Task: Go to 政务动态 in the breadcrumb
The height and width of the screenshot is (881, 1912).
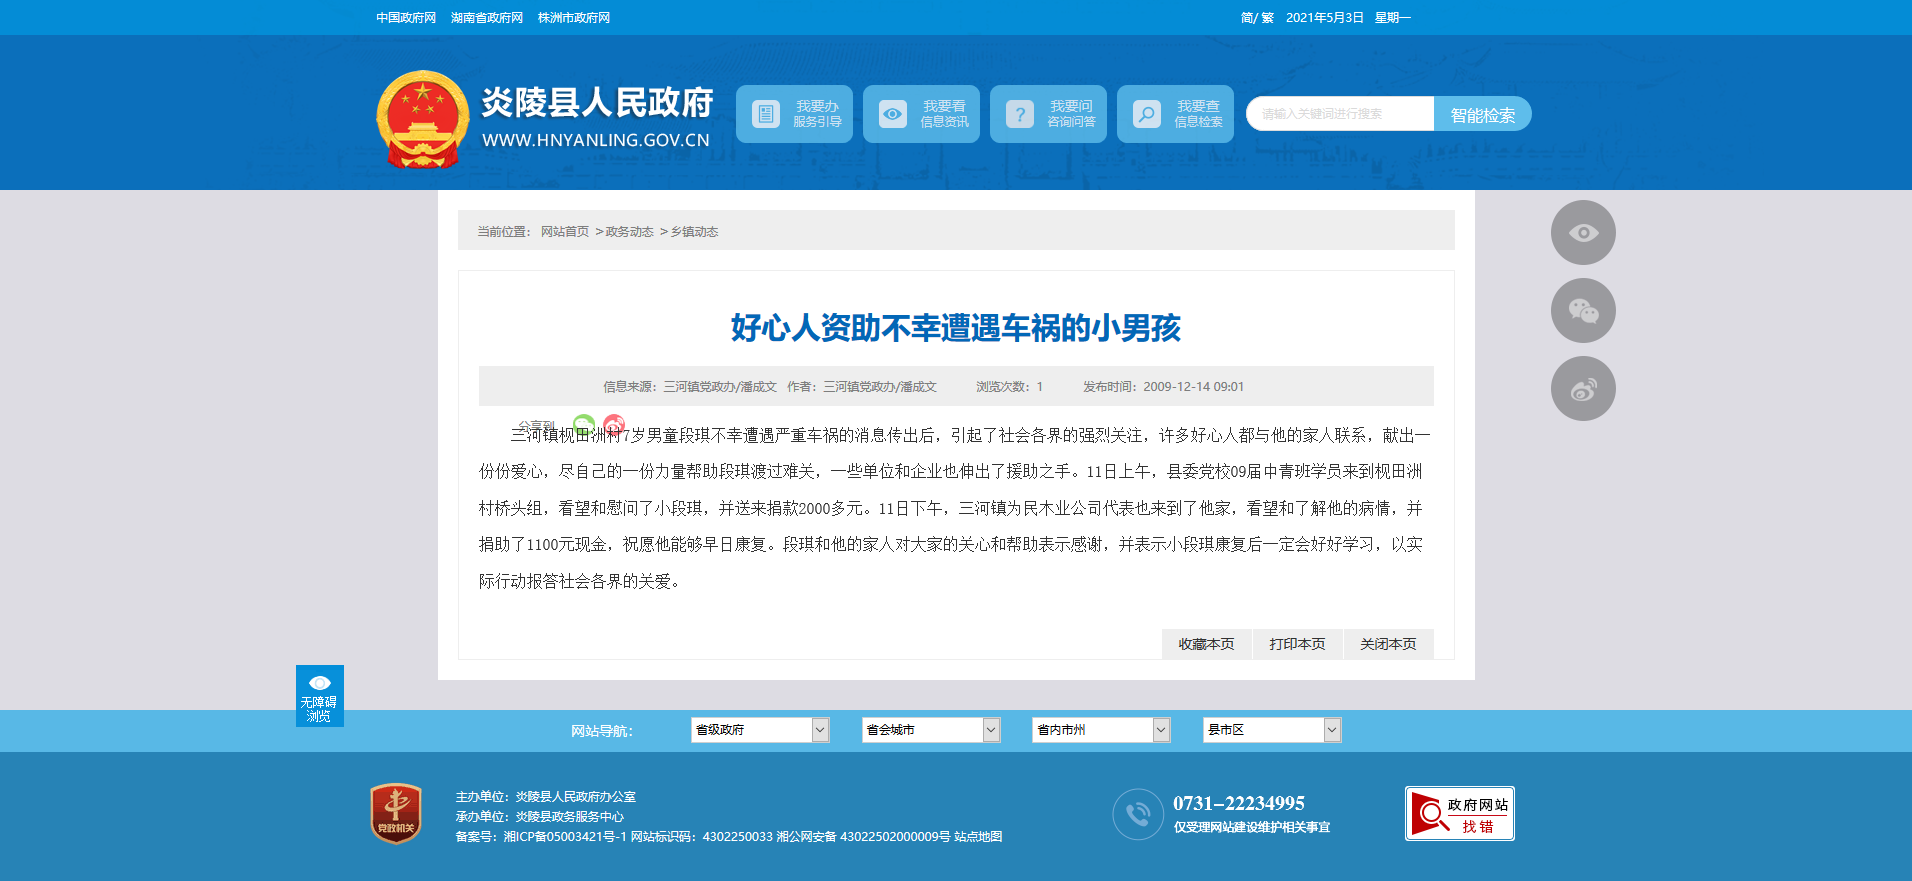Action: 629,232
